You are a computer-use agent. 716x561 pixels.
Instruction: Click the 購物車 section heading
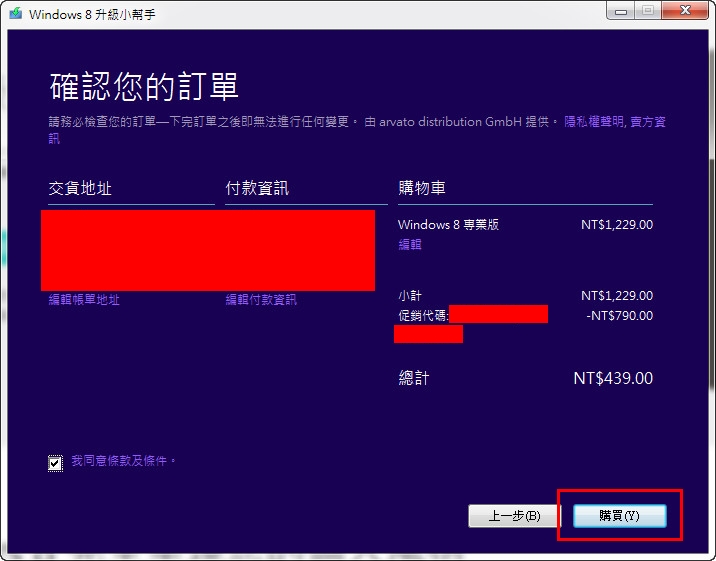tap(422, 188)
